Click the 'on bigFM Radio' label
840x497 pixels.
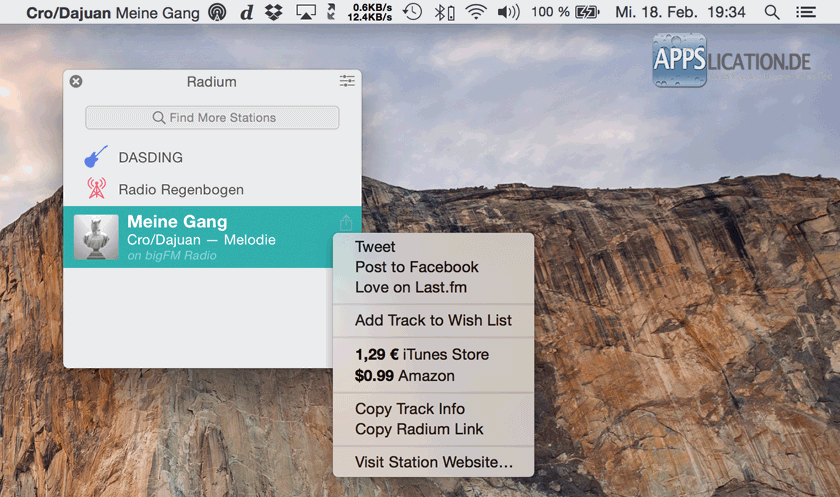[172, 255]
